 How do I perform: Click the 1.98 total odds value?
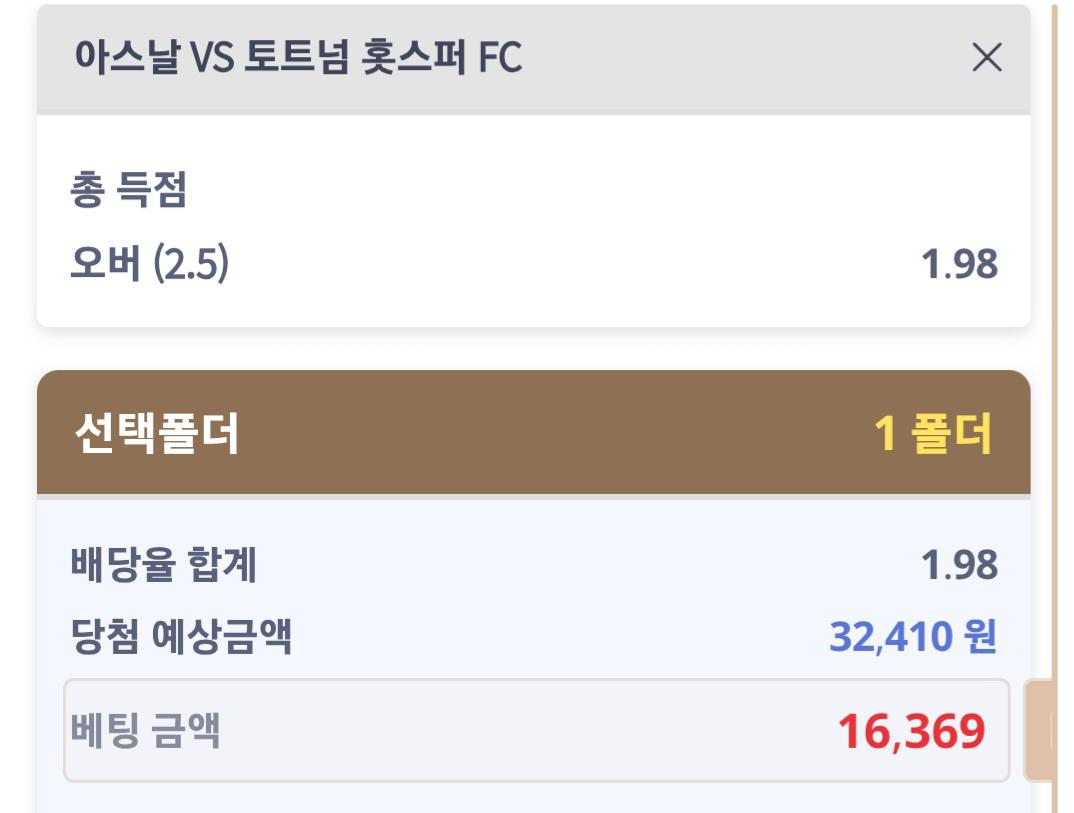pyautogui.click(x=959, y=565)
